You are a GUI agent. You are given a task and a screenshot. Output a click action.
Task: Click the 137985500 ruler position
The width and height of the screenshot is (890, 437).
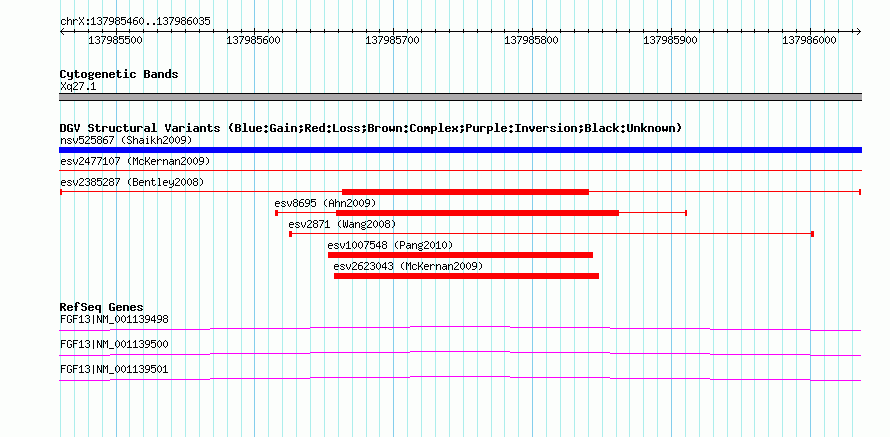116,40
